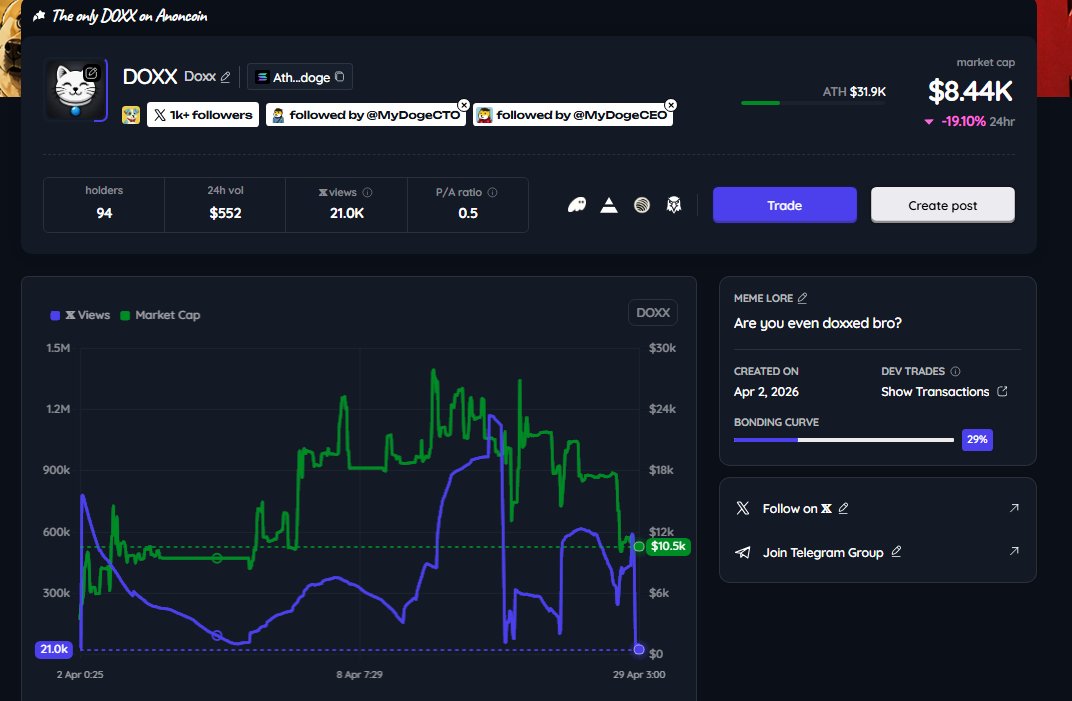Screen dimensions: 1072x701
Task: Copy the Ath...doge contract address
Action: (340, 77)
